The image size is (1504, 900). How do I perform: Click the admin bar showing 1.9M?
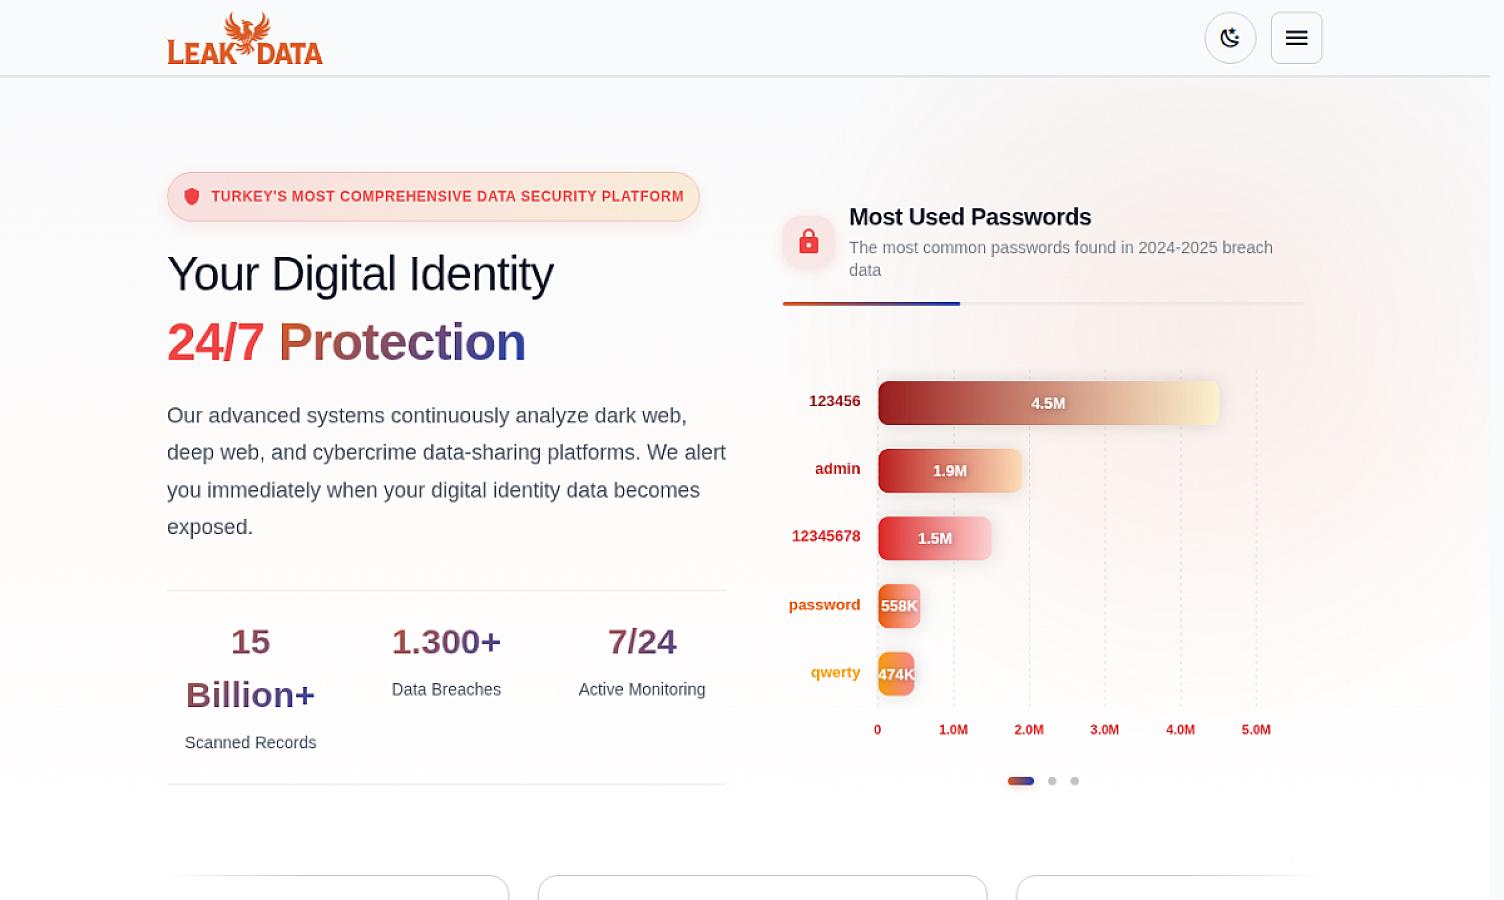[950, 470]
